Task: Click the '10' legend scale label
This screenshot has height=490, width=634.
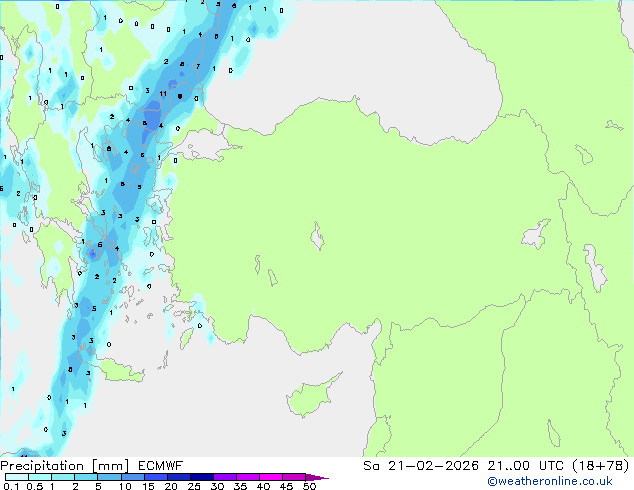Action: coord(125,486)
